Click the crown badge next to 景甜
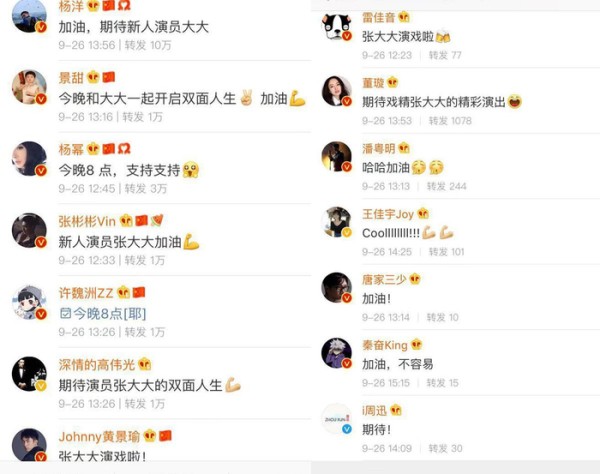600x474 pixels. click(x=93, y=78)
